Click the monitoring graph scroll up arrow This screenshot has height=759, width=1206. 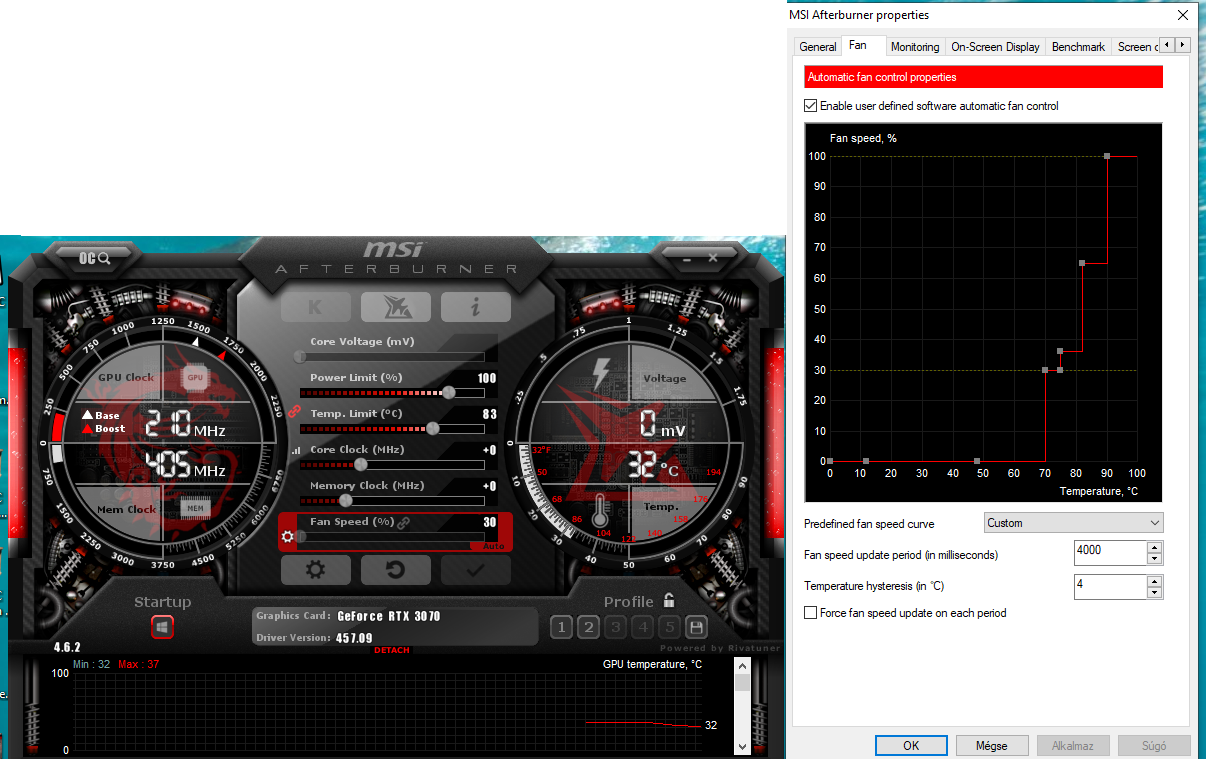(742, 664)
